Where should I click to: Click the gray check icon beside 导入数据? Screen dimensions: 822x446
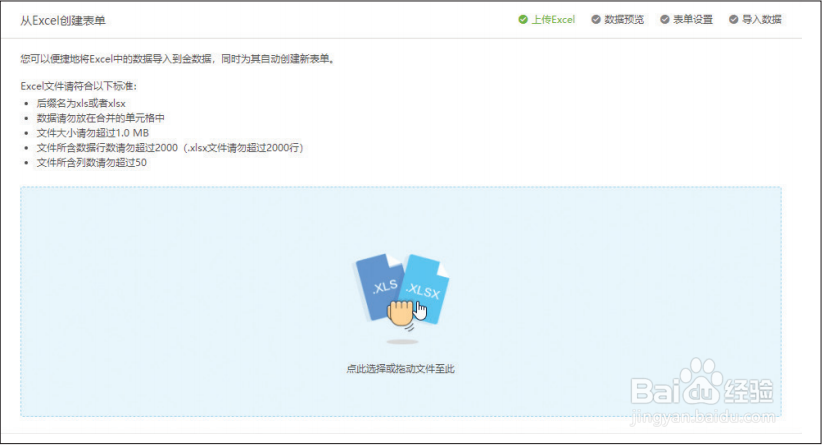[x=733, y=20]
